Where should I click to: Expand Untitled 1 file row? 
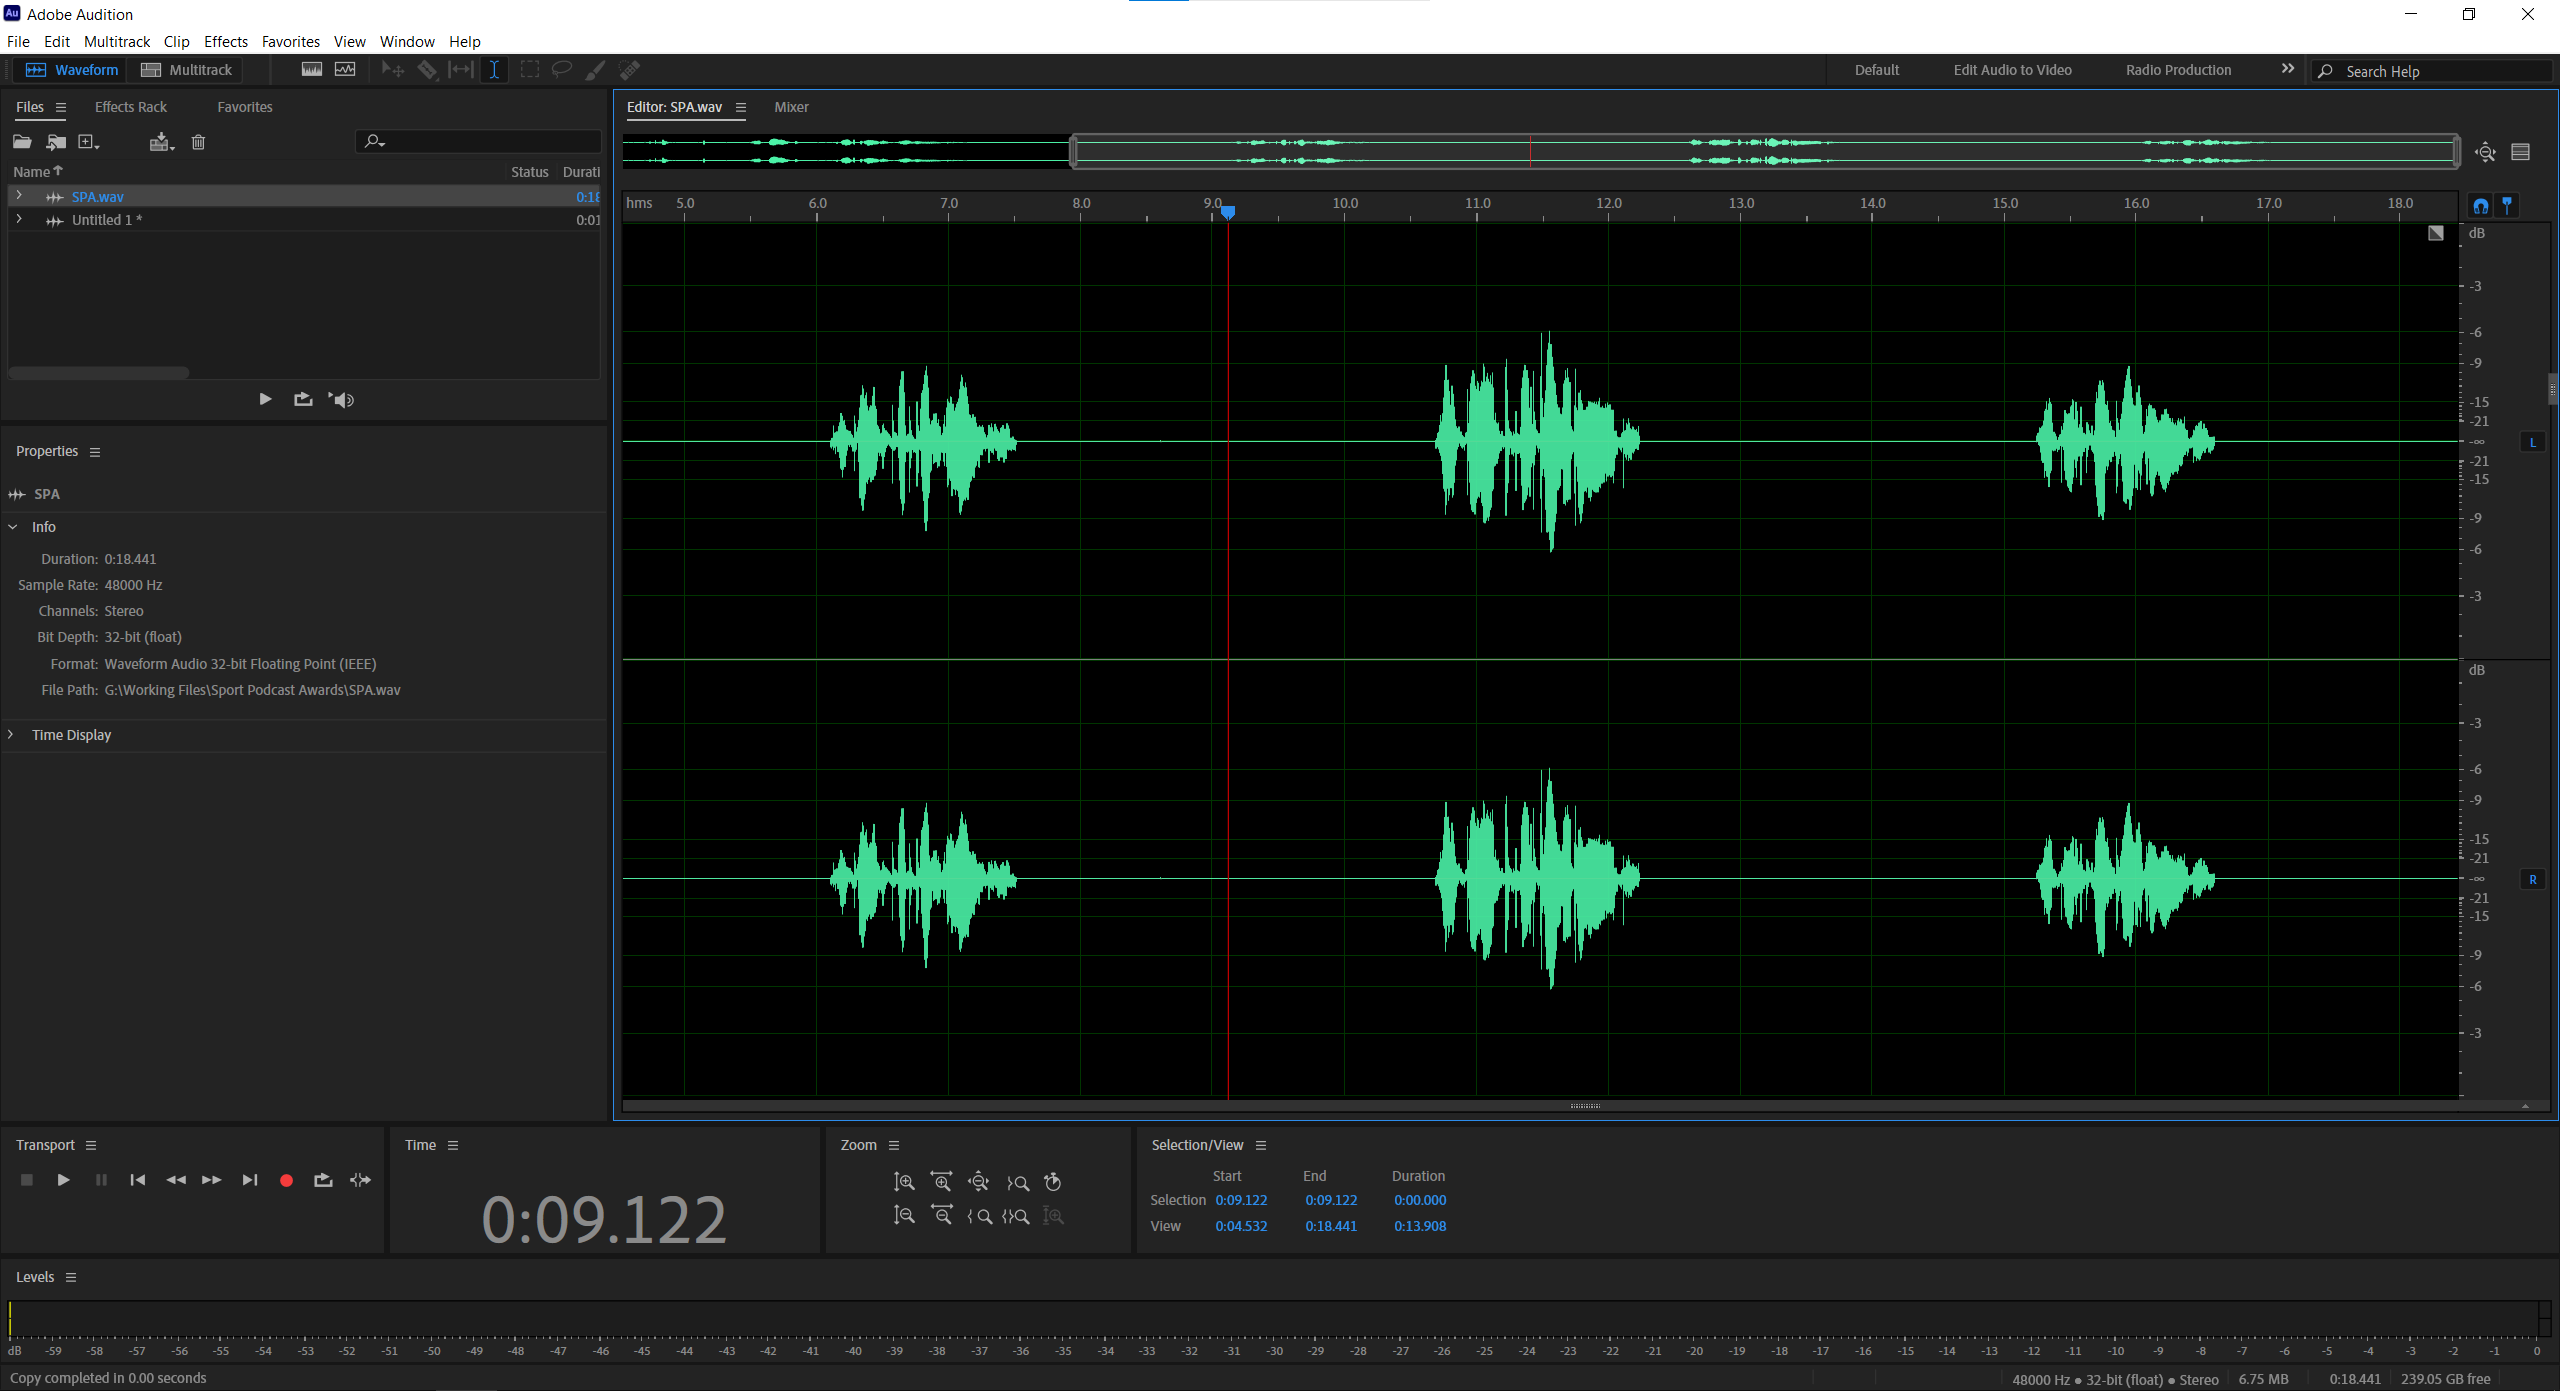click(19, 219)
